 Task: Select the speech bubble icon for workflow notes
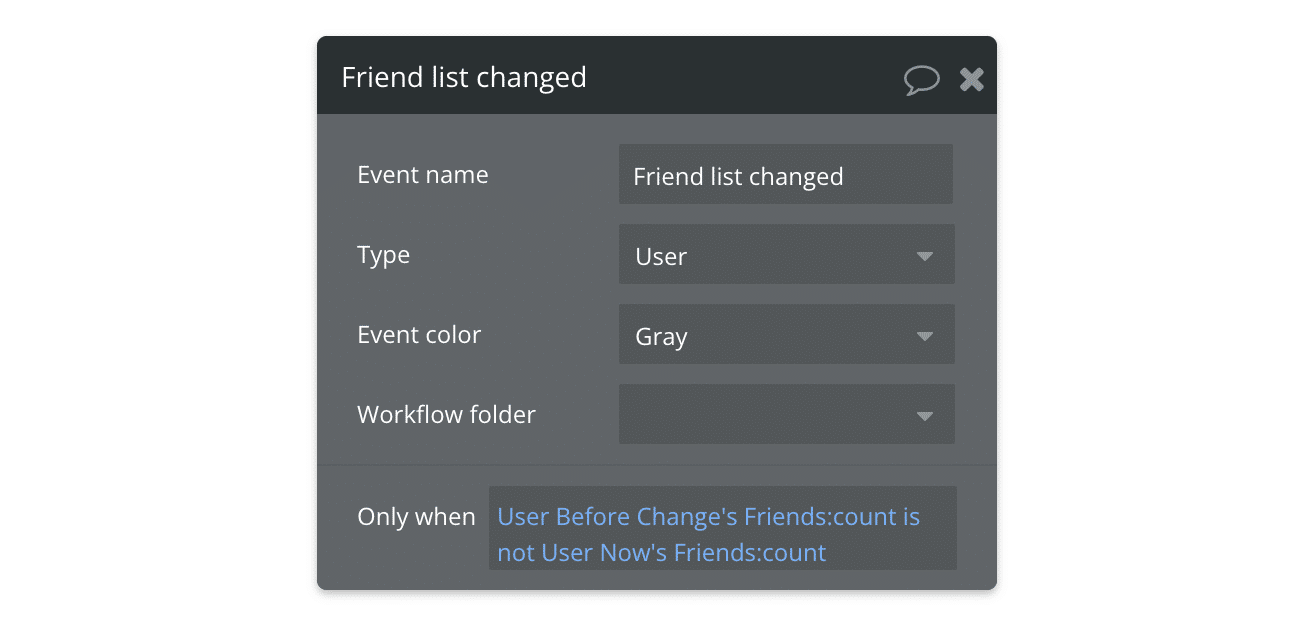[921, 78]
